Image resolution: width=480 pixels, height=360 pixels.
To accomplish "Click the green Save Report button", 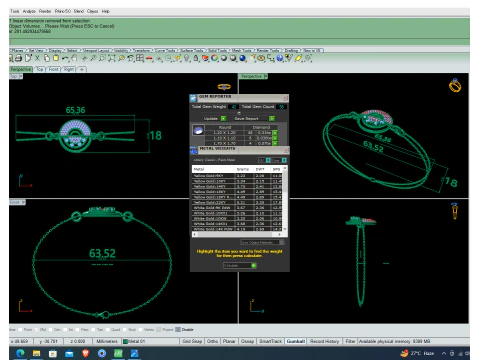I will (272, 119).
